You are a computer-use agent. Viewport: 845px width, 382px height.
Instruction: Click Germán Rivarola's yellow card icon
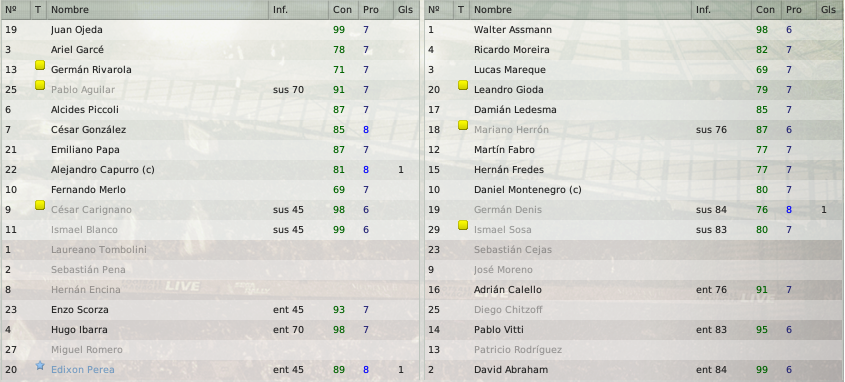(39, 65)
